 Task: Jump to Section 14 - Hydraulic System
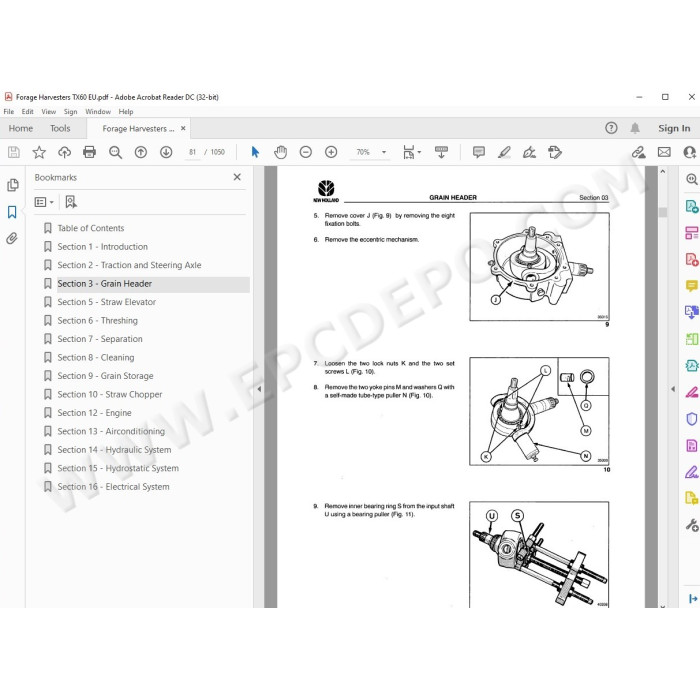(x=114, y=450)
